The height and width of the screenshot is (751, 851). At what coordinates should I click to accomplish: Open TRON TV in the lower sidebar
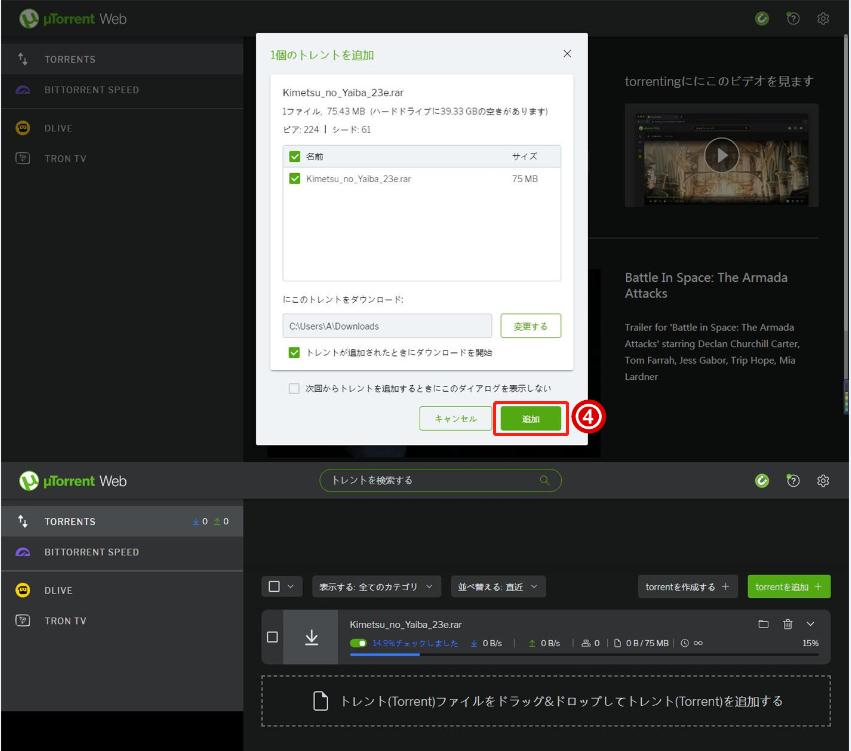click(65, 621)
